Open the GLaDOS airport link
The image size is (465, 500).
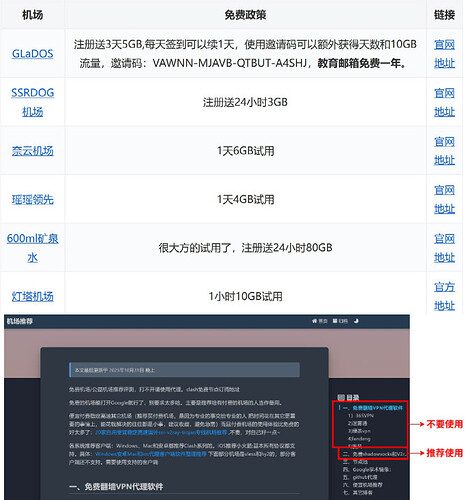pyautogui.click(x=32, y=53)
